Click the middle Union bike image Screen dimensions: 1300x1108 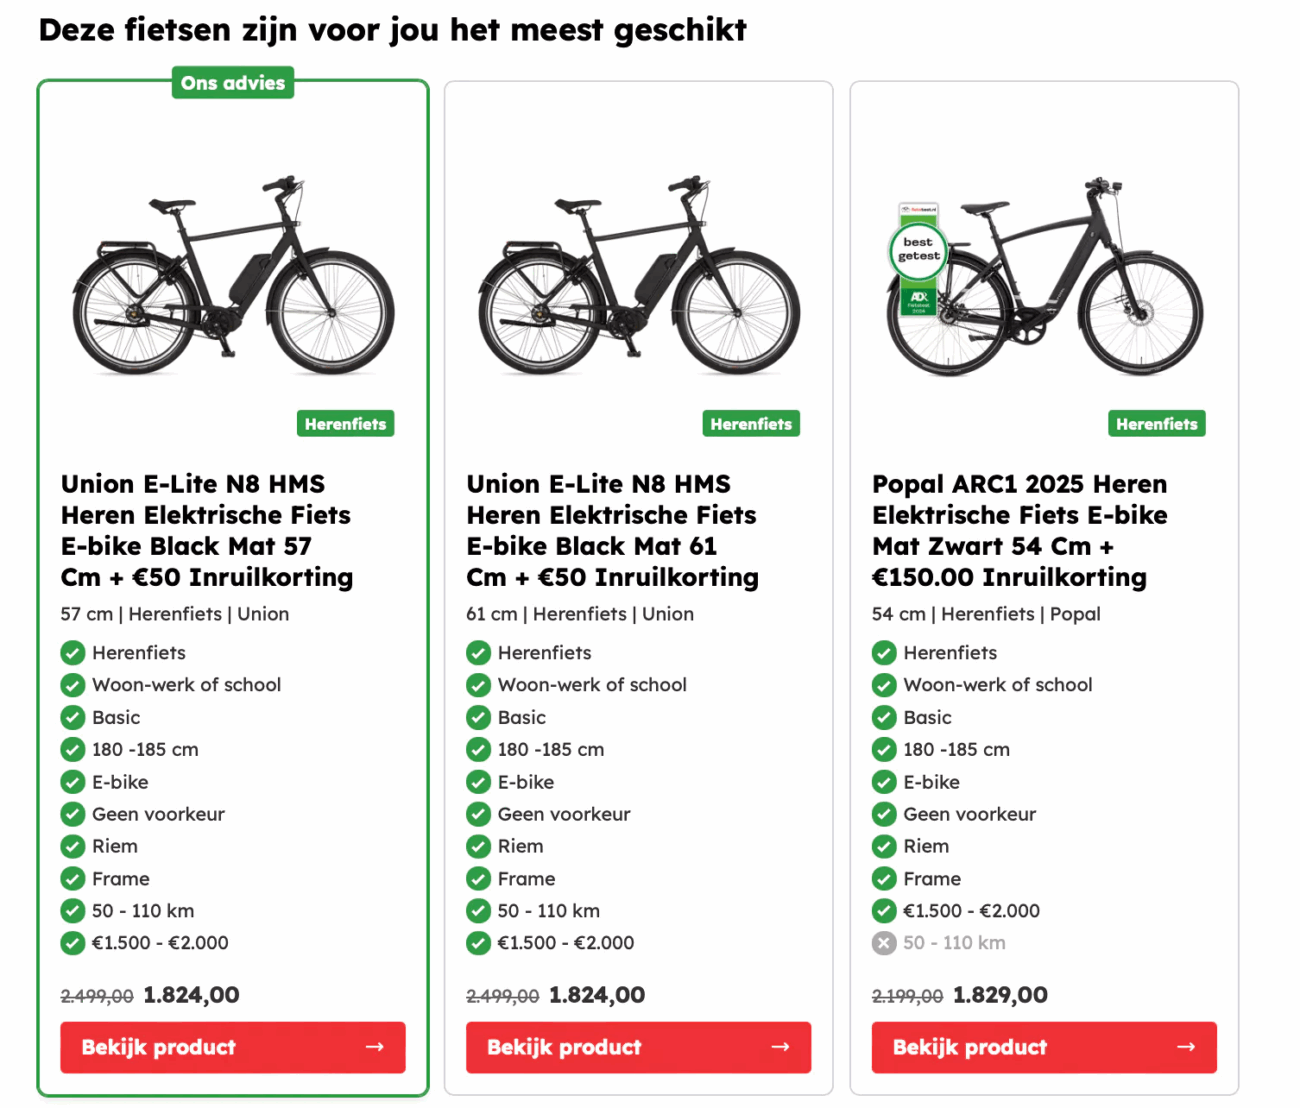pos(638,276)
